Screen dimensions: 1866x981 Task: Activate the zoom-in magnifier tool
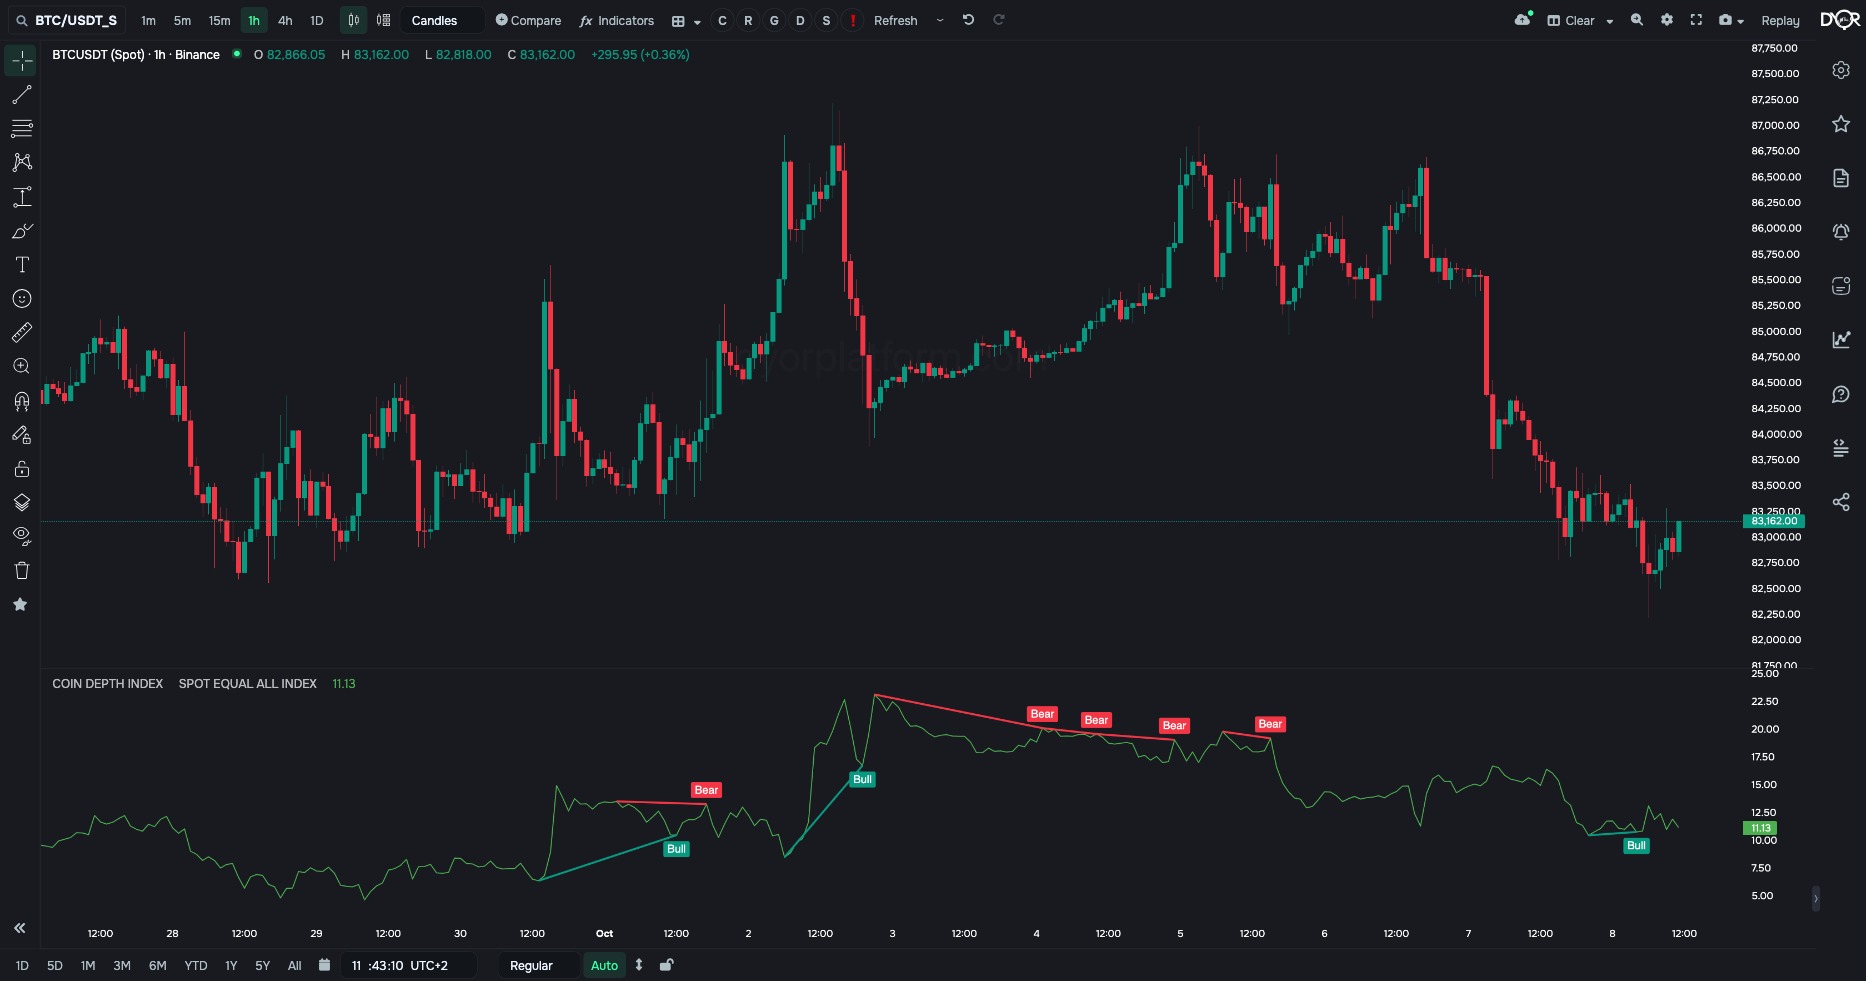21,367
